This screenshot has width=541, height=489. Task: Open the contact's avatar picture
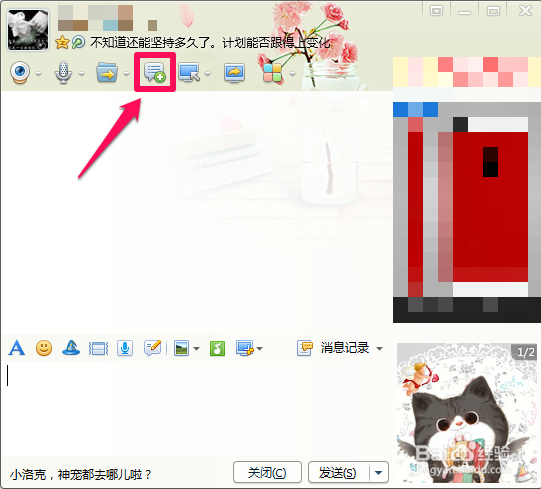(x=28, y=30)
